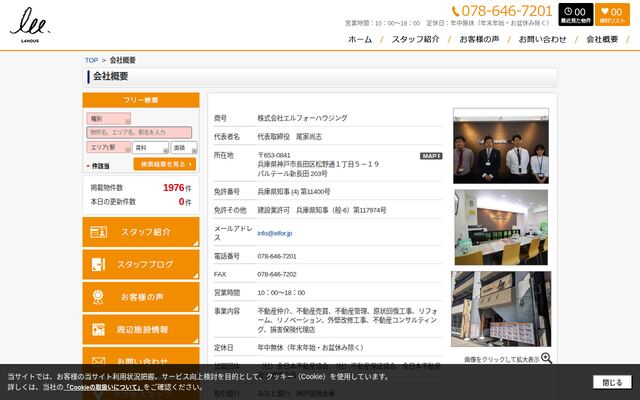Open the エリア/駅 dropdown
Image resolution: width=640 pixels, height=400 pixels.
[109, 147]
